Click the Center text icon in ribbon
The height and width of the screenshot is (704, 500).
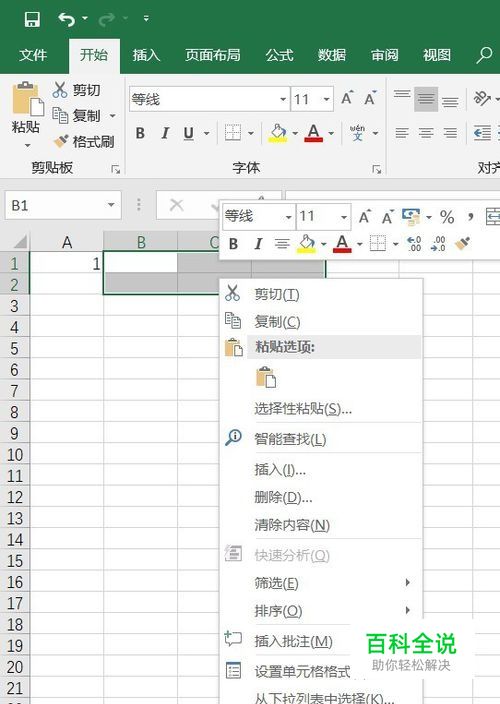(426, 133)
